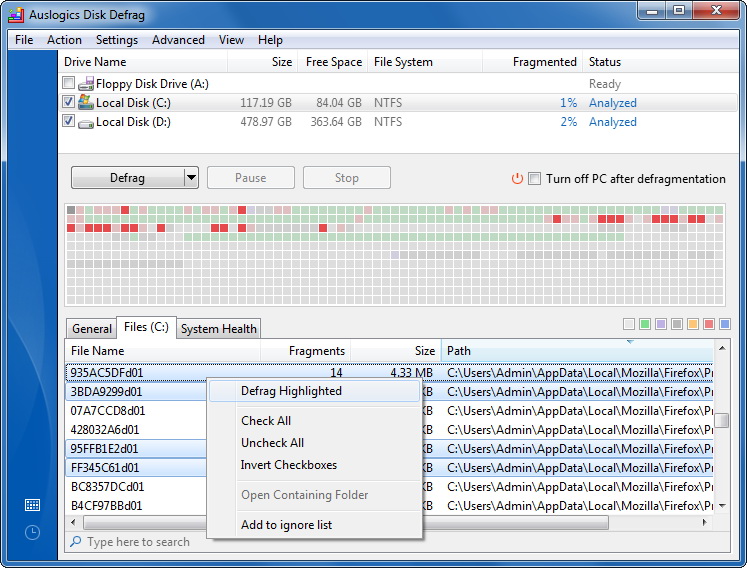
Task: Click the Local Disk (D:) drive icon
Action: pos(86,122)
